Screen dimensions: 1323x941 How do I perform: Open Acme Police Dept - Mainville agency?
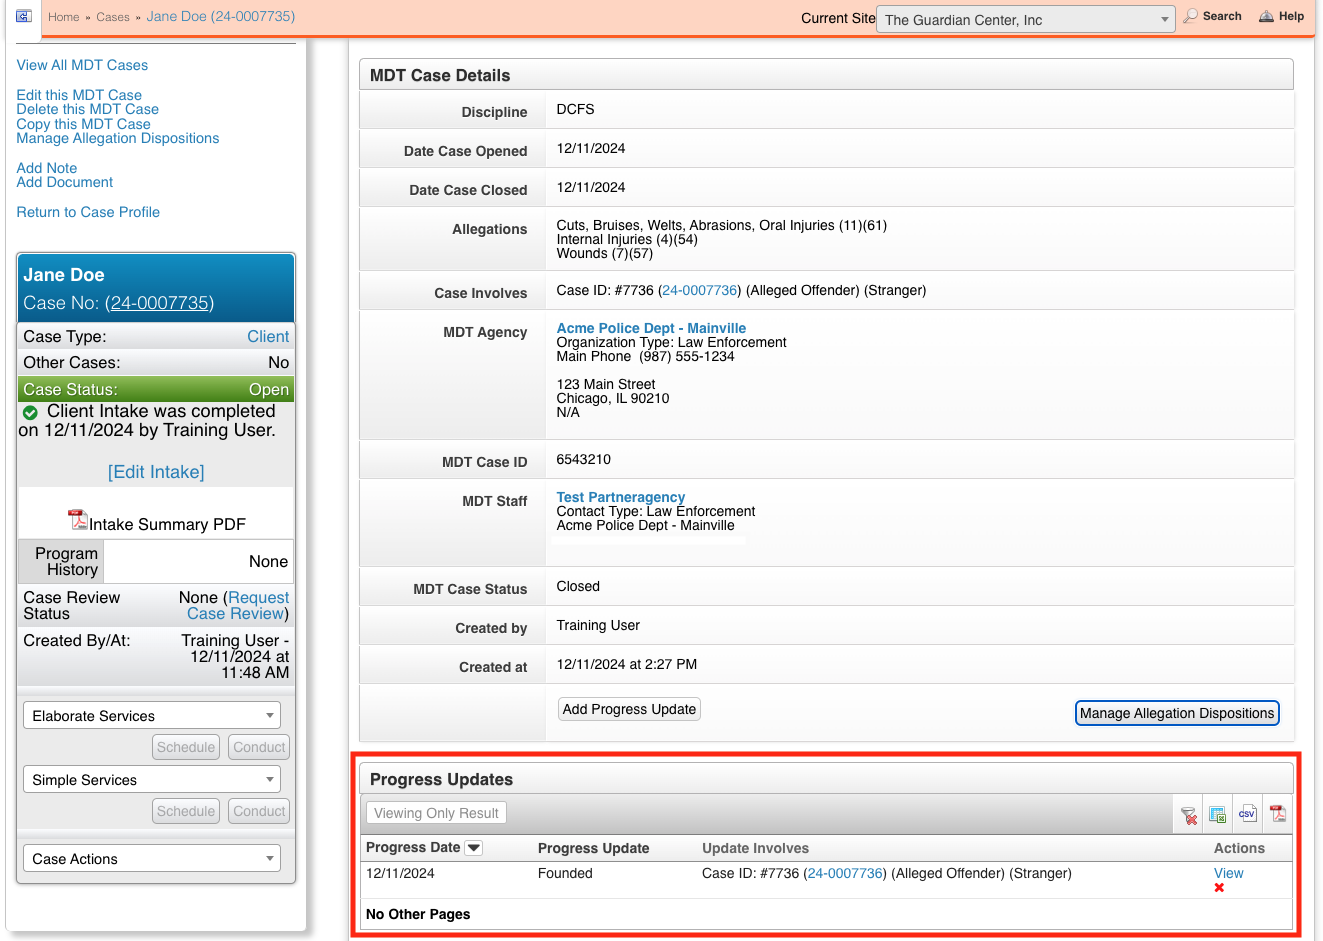click(651, 328)
